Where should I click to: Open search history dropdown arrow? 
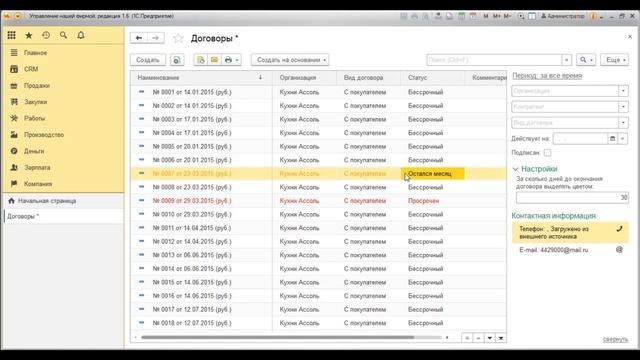coord(567,60)
